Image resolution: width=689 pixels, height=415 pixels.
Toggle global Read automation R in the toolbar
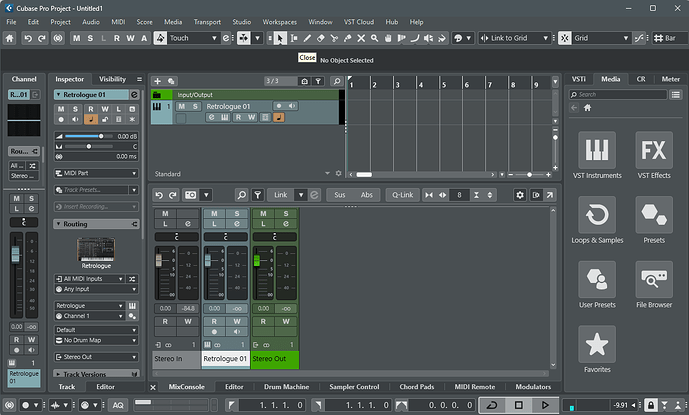tap(117, 38)
